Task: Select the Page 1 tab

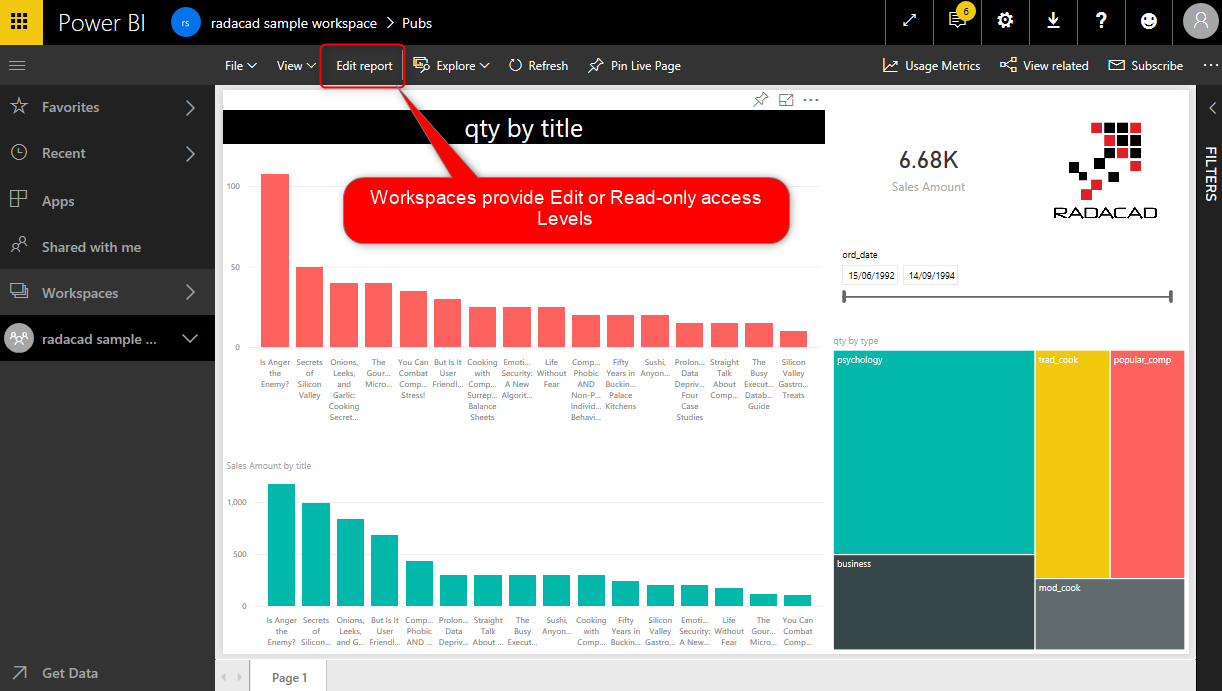Action: 288,676
